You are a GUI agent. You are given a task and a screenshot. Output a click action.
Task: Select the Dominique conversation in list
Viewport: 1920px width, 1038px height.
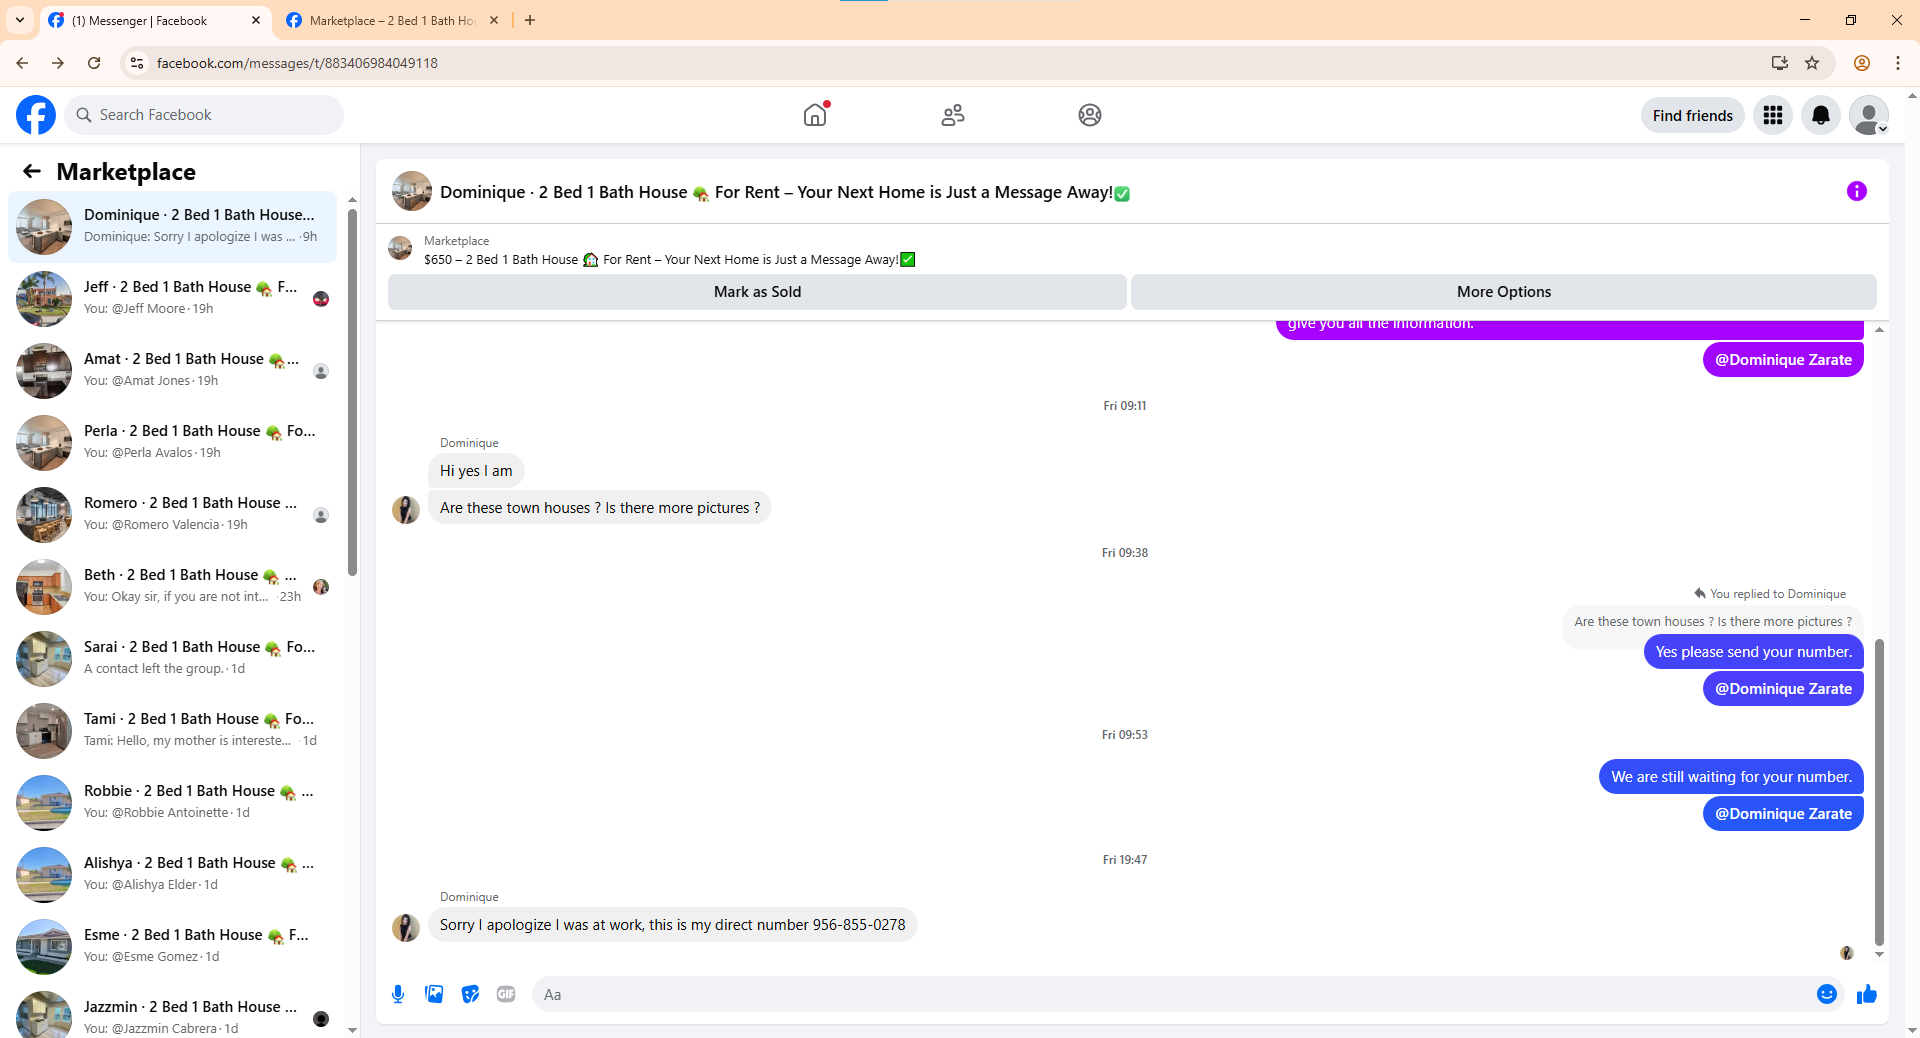[172, 227]
